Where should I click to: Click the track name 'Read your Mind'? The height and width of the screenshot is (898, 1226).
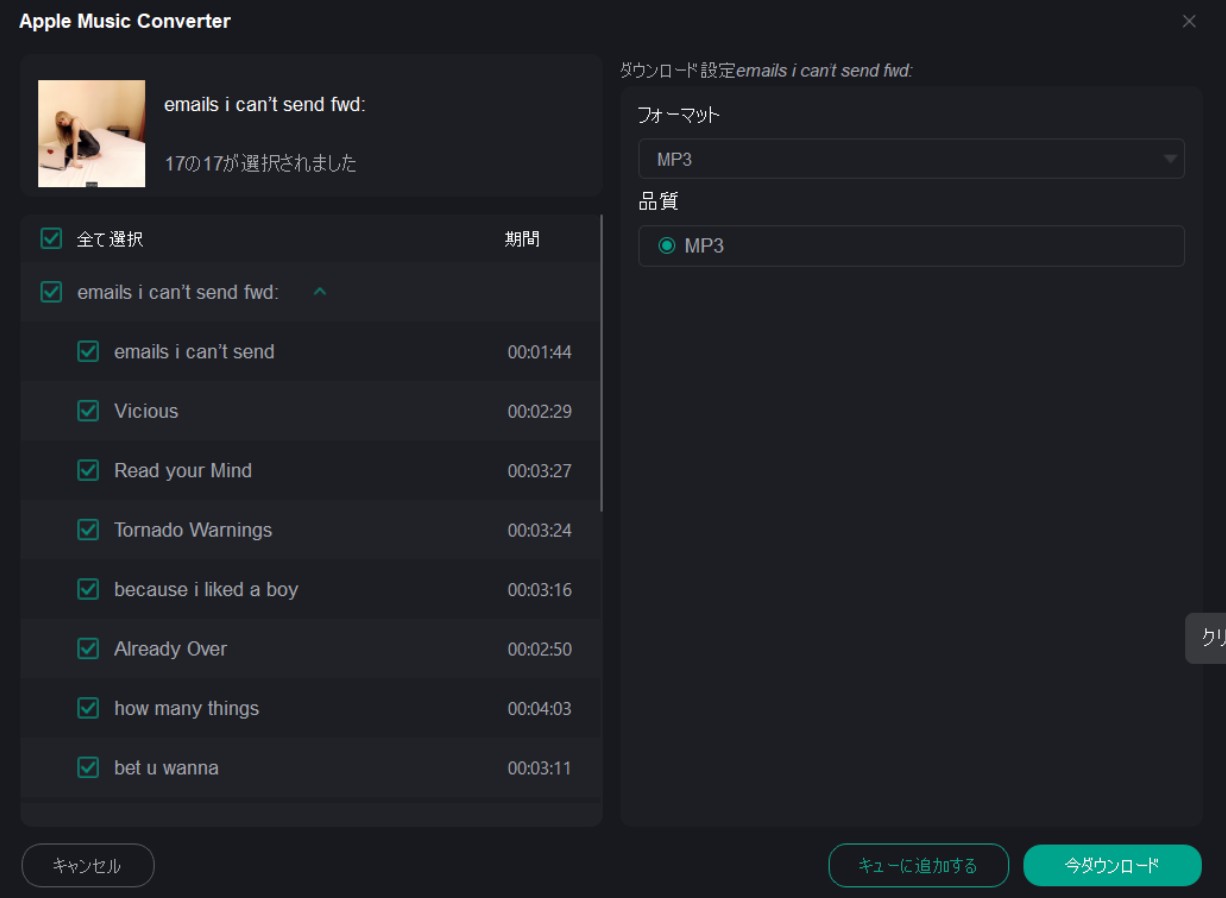(x=183, y=470)
